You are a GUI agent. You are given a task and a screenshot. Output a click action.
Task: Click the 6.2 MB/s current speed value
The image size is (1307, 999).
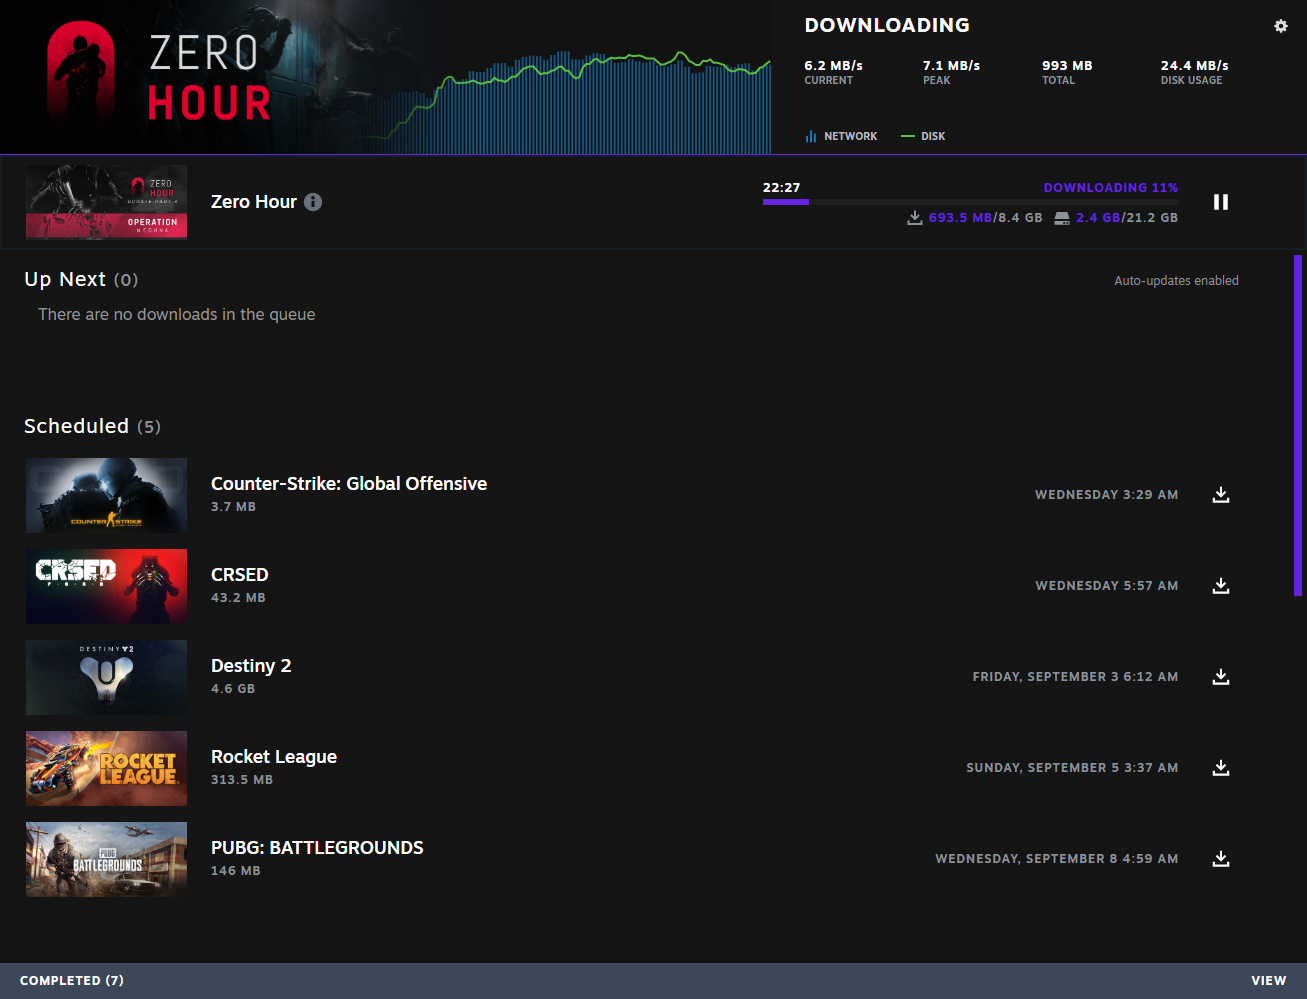[x=834, y=66]
